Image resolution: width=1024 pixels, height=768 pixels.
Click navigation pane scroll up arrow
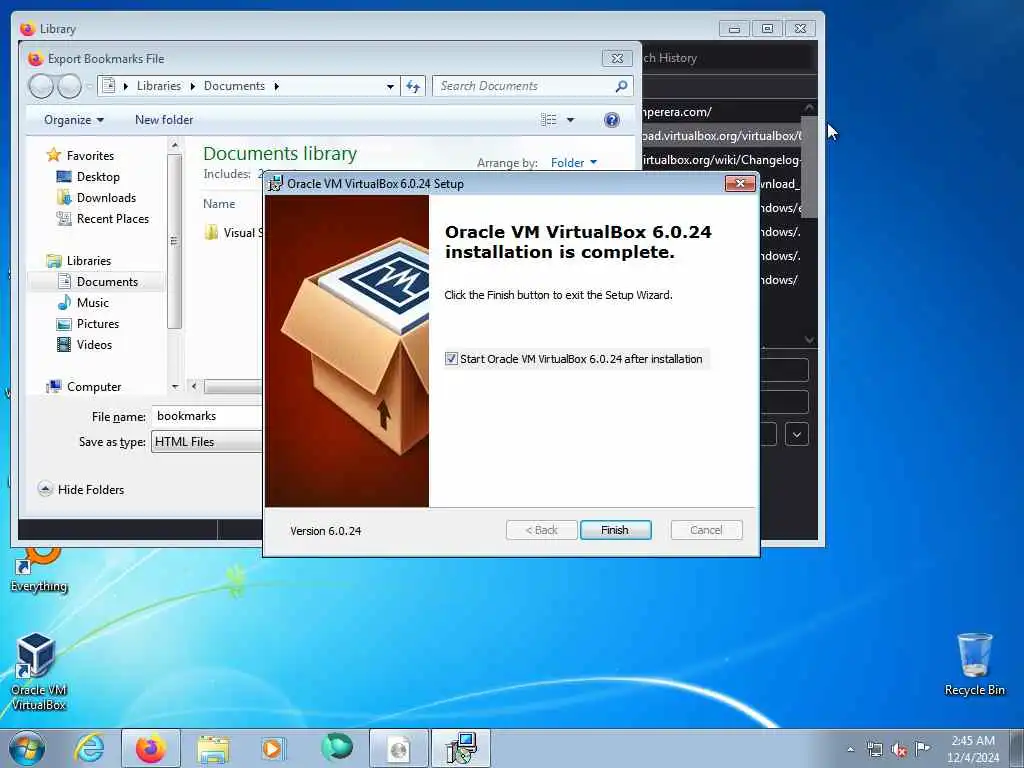pos(174,144)
